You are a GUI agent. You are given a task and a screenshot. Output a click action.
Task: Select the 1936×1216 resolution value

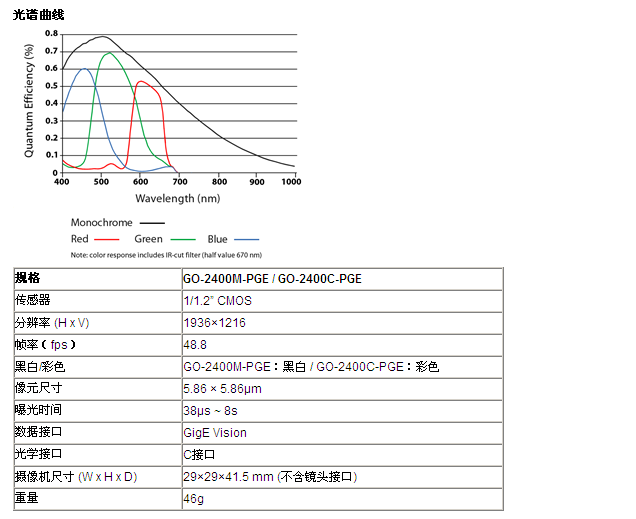[x=214, y=323]
